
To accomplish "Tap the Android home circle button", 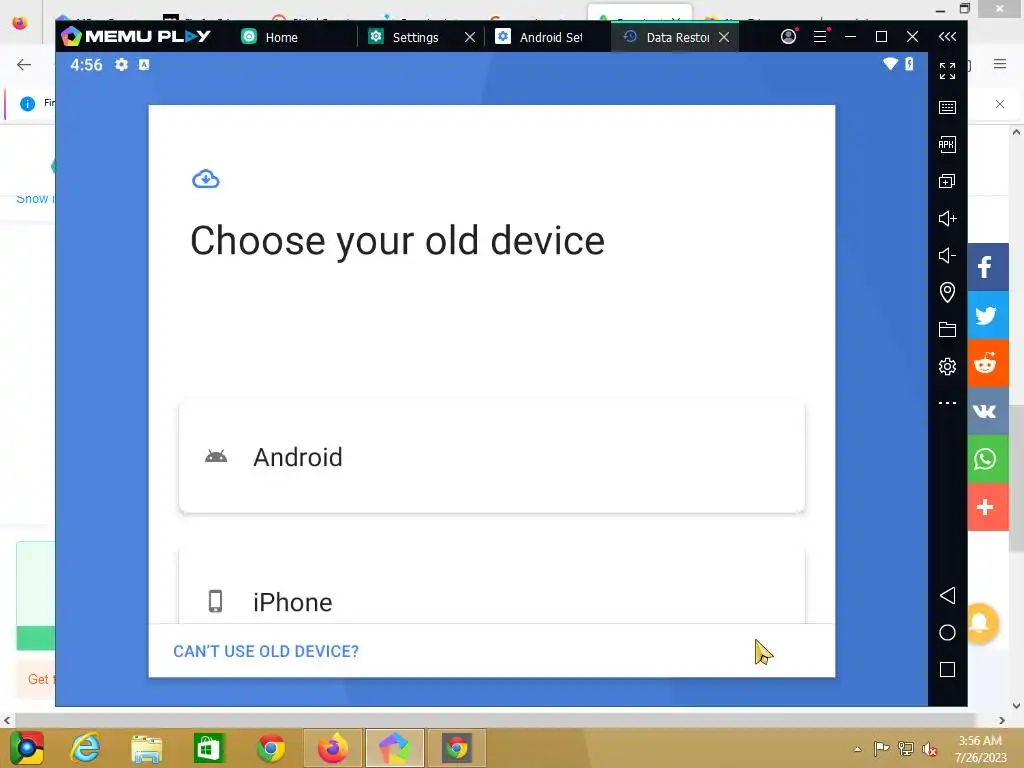I will (x=947, y=633).
